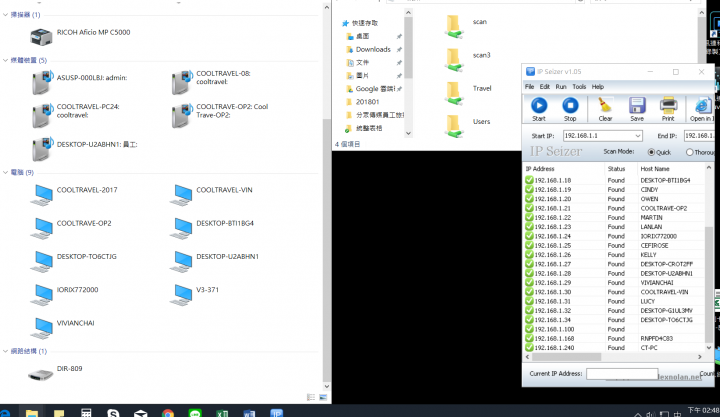Open the shared folder scan3
The height and width of the screenshot is (417, 720).
pyautogui.click(x=467, y=59)
